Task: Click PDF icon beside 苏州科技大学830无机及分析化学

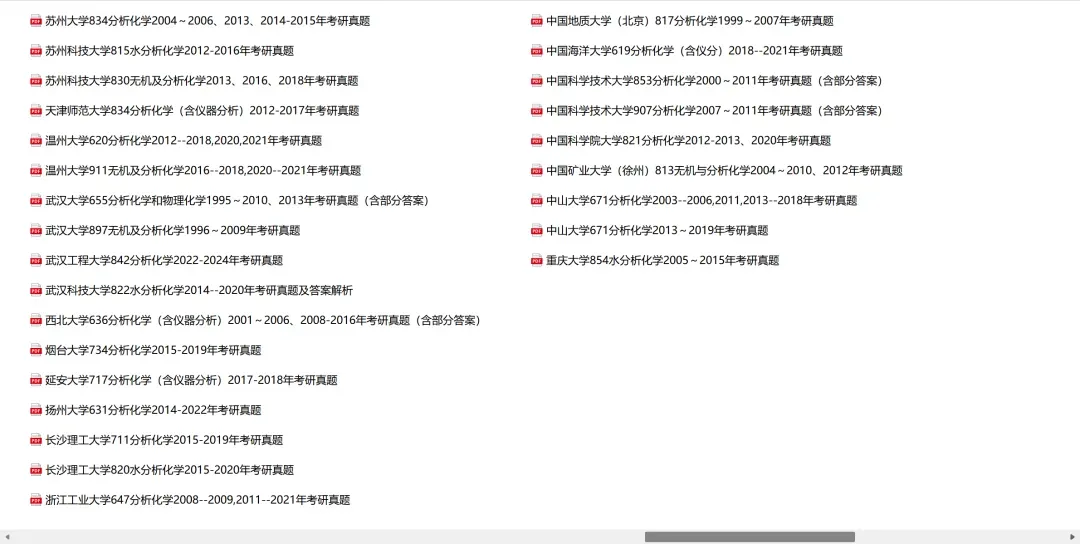Action: click(36, 81)
